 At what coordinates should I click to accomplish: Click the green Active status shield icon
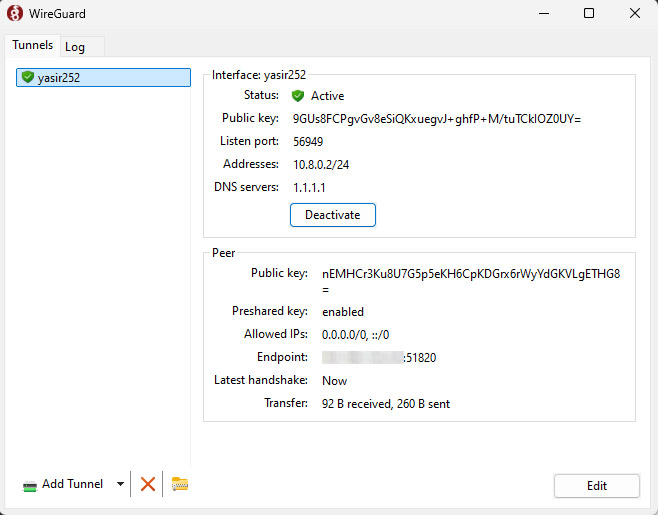click(x=298, y=96)
